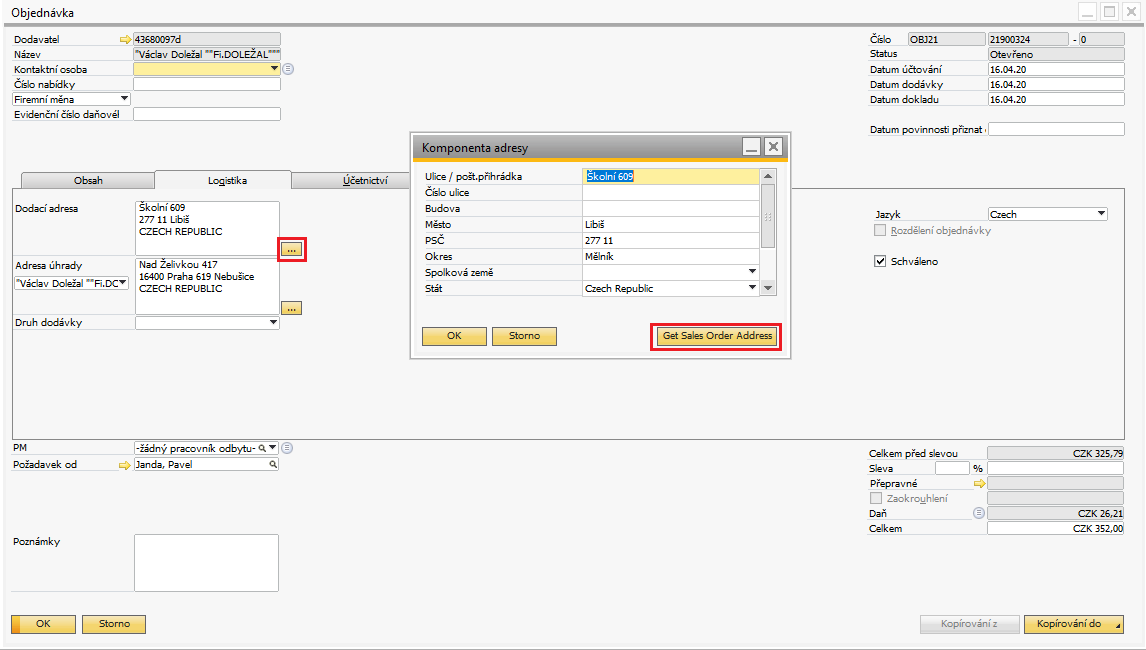Confirm address dialog with OK
The height and width of the screenshot is (650, 1146).
tap(455, 336)
